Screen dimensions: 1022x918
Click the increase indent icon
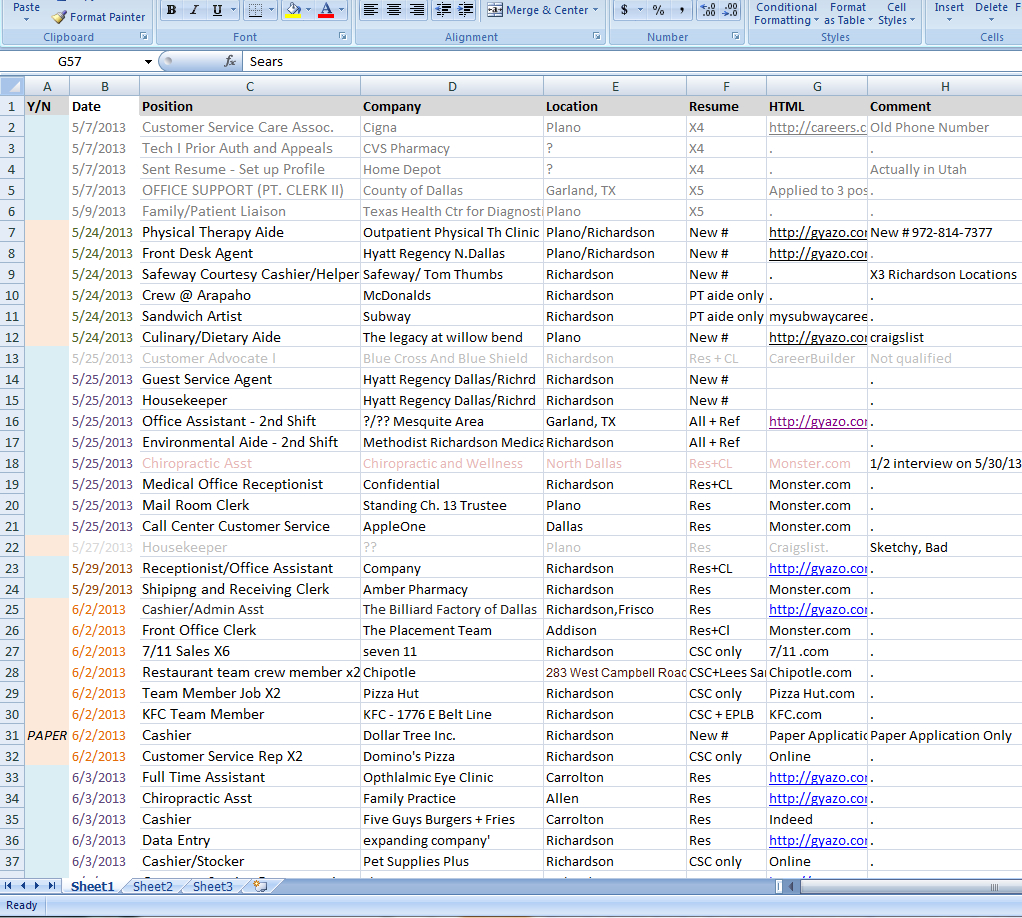tap(466, 10)
